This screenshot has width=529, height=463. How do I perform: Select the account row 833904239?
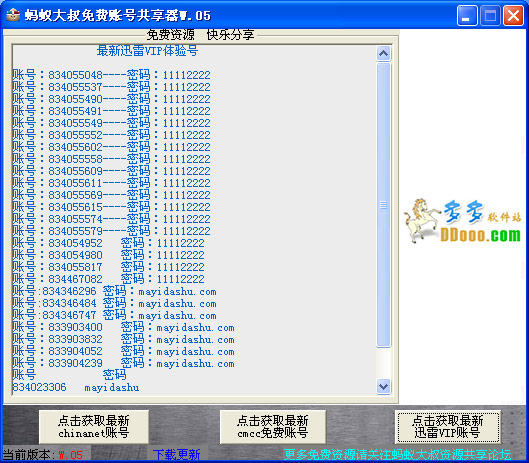click(x=123, y=363)
